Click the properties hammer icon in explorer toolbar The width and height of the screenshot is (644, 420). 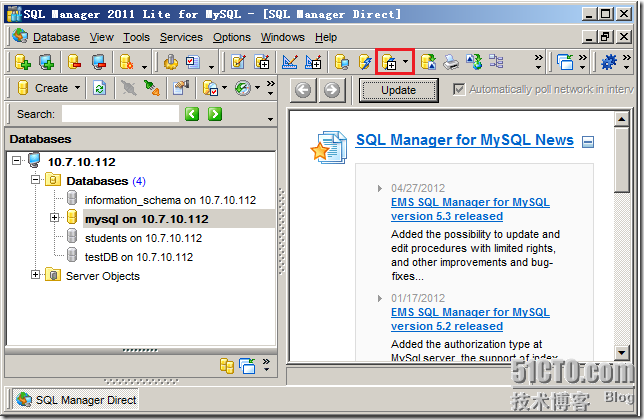(181, 88)
